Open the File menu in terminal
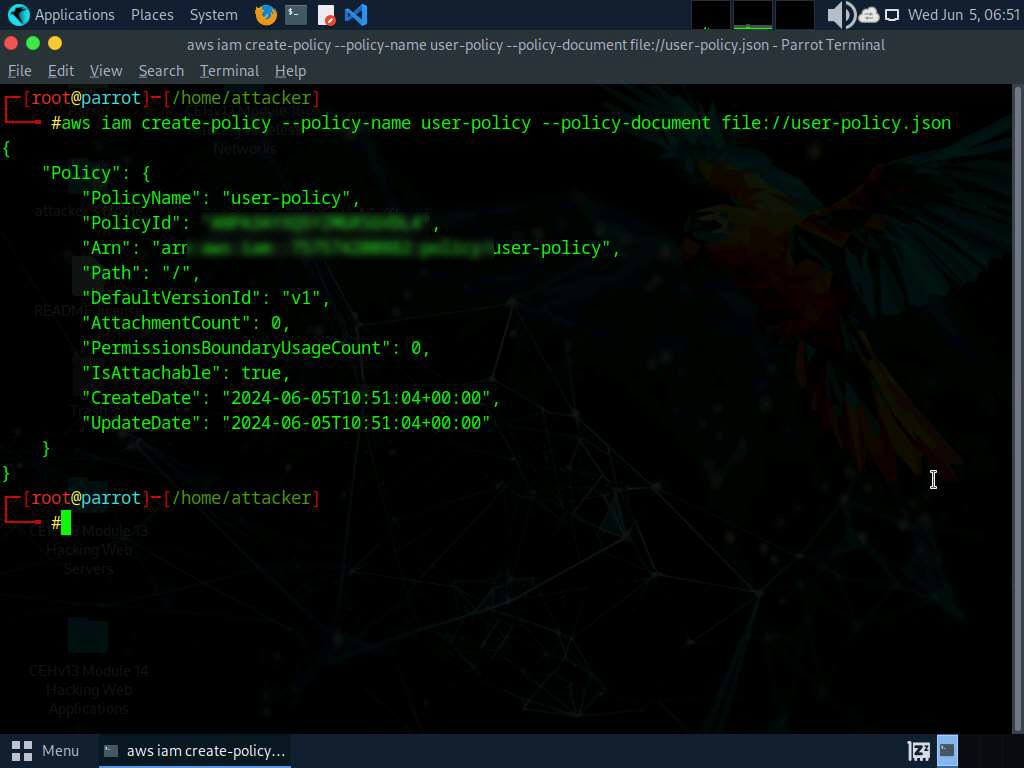This screenshot has width=1024, height=768. (x=20, y=71)
